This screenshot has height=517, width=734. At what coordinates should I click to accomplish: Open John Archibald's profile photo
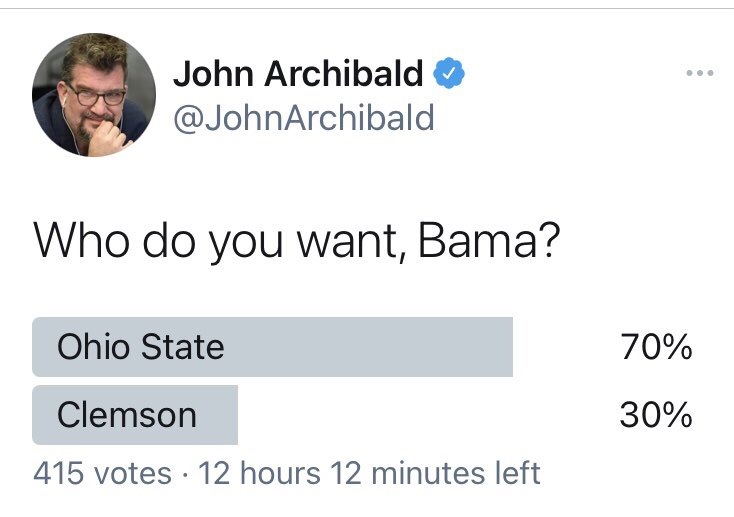tap(94, 94)
